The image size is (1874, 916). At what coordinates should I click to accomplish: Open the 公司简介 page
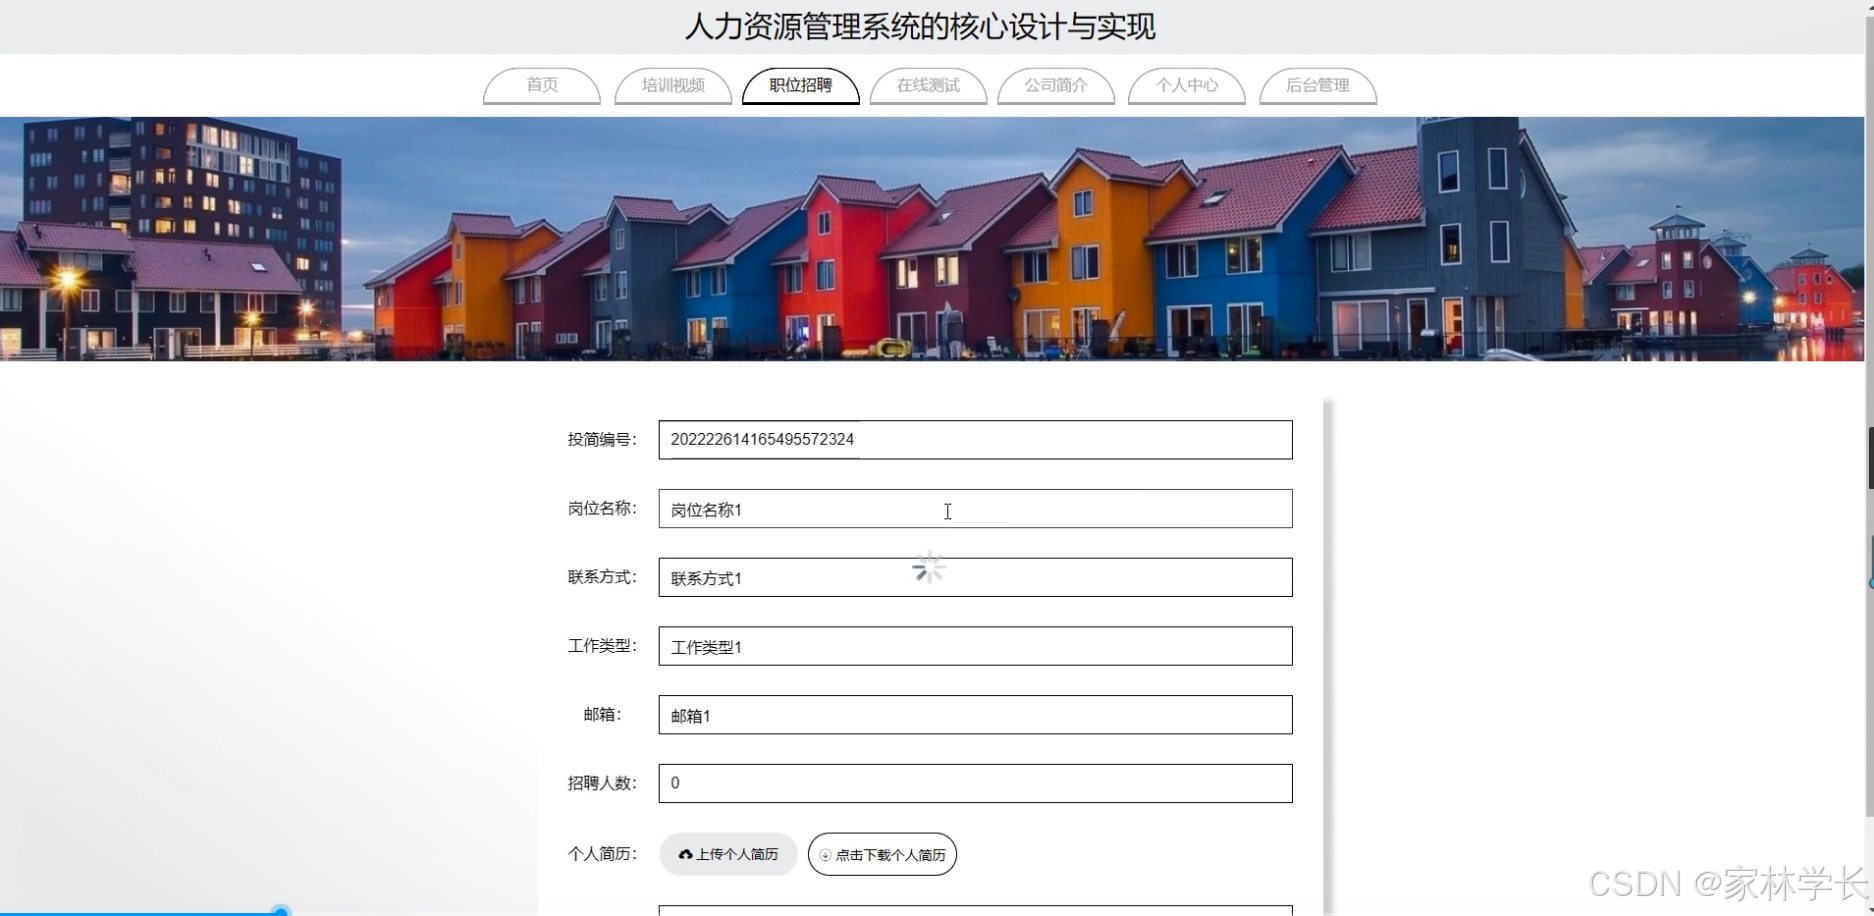click(x=1056, y=85)
